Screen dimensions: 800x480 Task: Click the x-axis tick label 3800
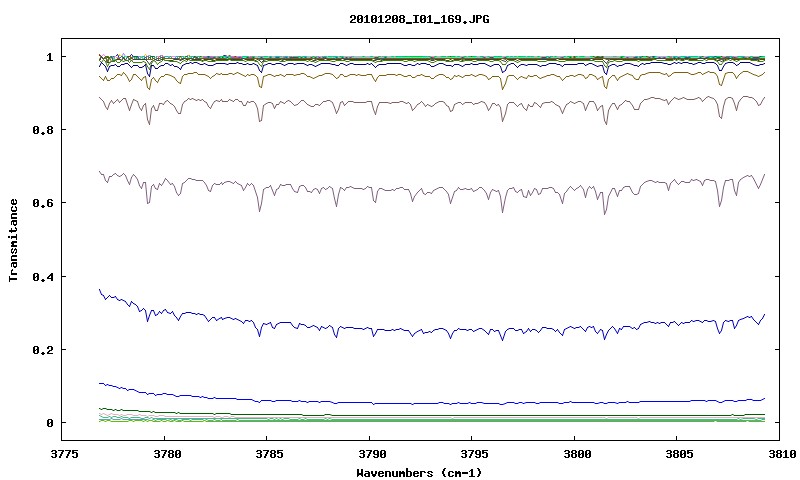(x=577, y=454)
